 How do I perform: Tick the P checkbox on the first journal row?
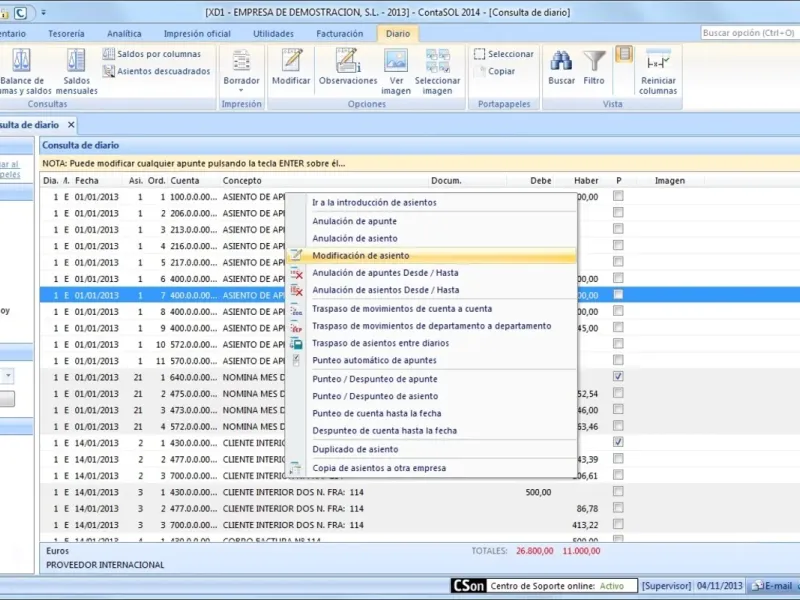(x=618, y=197)
